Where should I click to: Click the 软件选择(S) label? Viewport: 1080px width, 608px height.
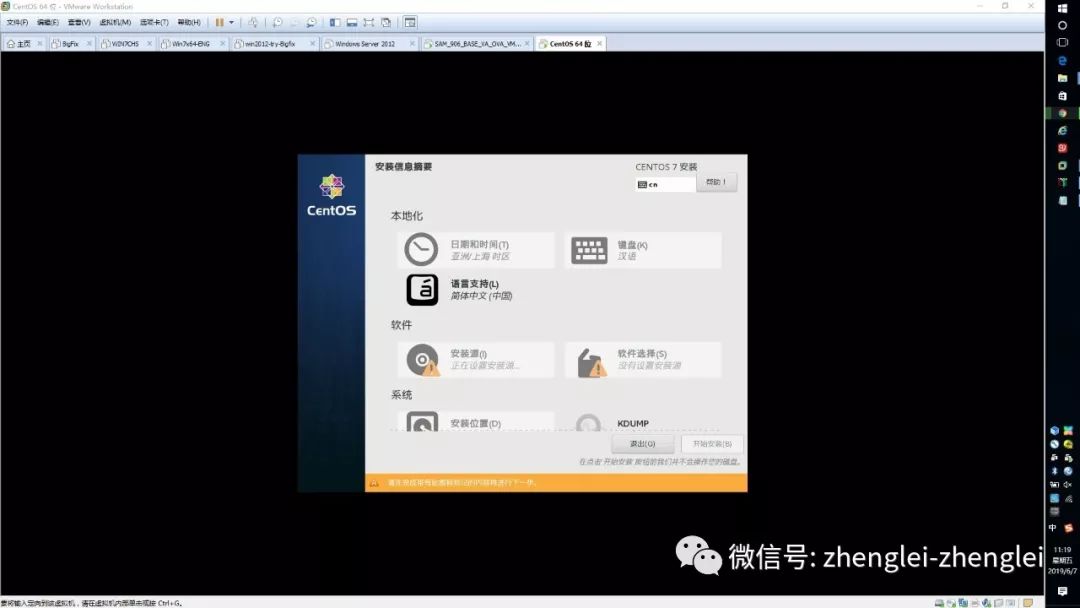(x=642, y=353)
